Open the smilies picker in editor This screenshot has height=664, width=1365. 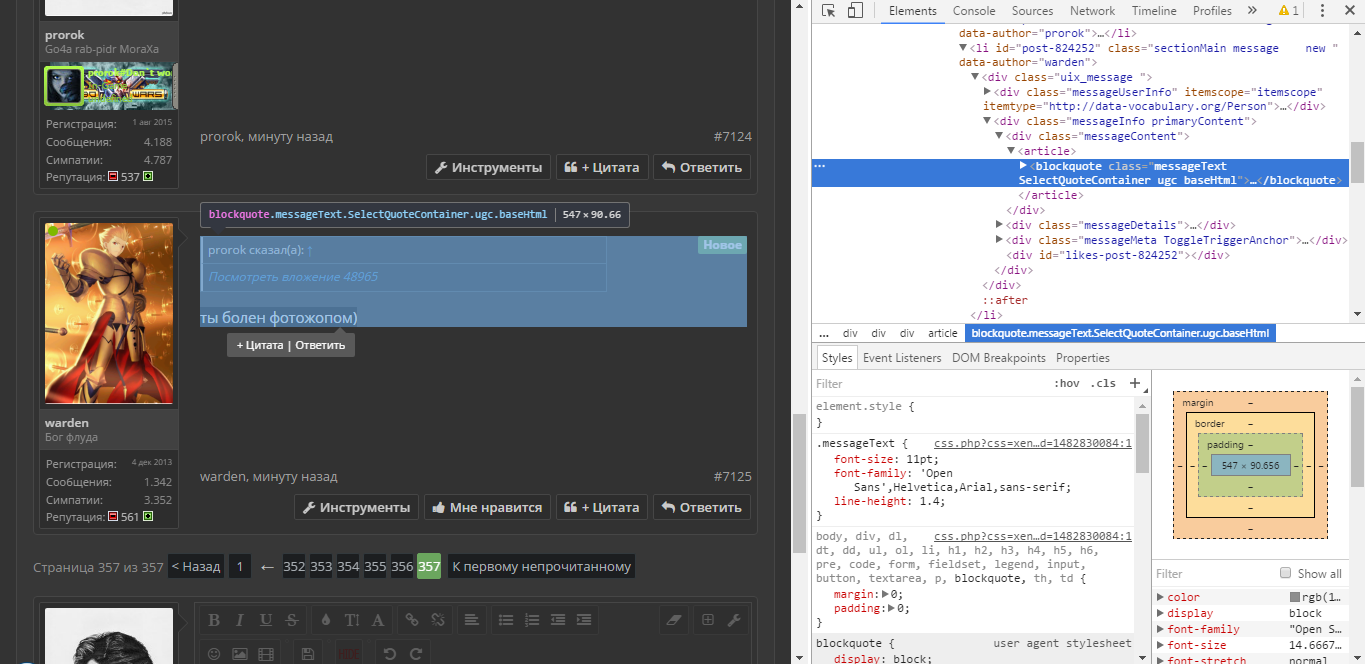(x=213, y=654)
